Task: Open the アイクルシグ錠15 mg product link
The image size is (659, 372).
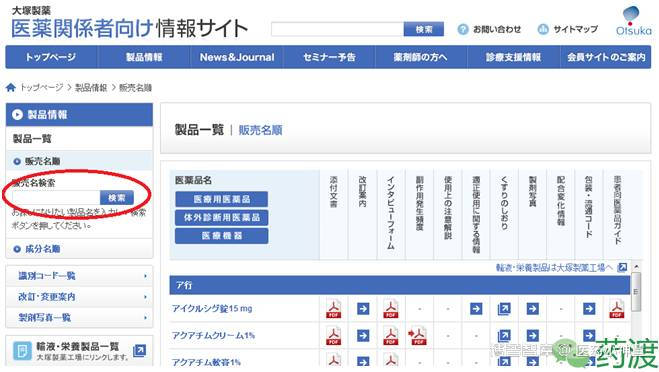Action: [x=212, y=309]
